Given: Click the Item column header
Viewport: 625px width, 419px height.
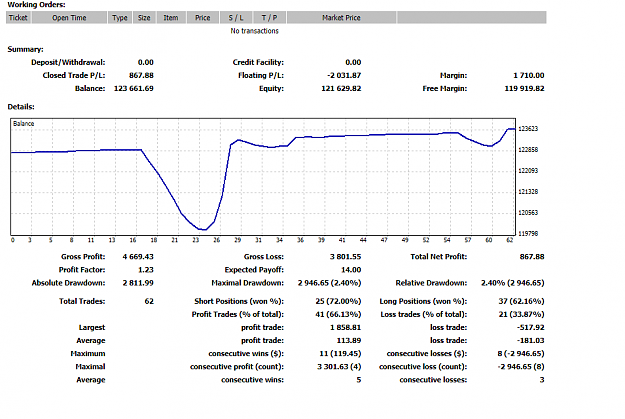Looking at the screenshot, I should pos(171,18).
